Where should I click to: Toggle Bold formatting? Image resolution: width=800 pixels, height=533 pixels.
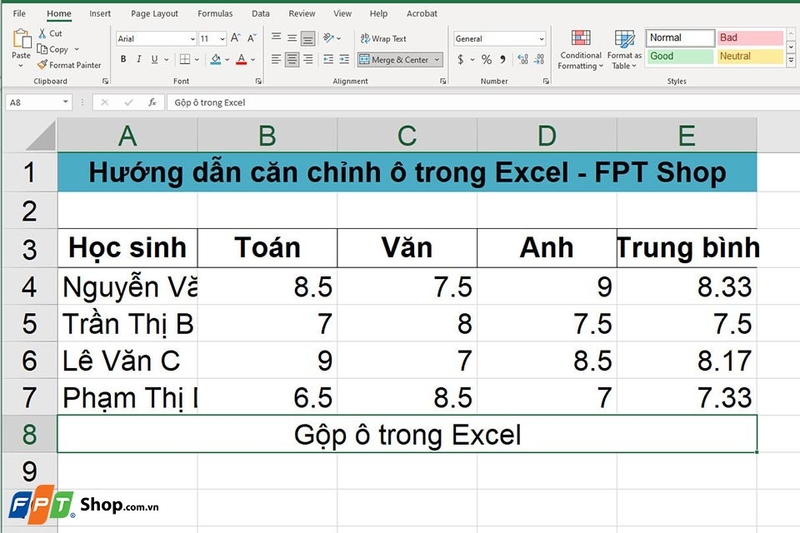tap(123, 60)
